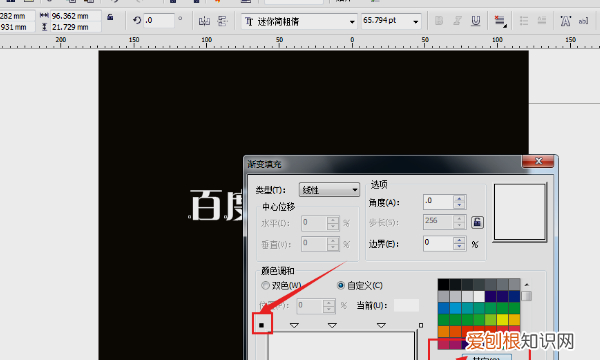This screenshot has width=600, height=360.
Task: Select the black square start gradient marker
Action: (x=262, y=325)
